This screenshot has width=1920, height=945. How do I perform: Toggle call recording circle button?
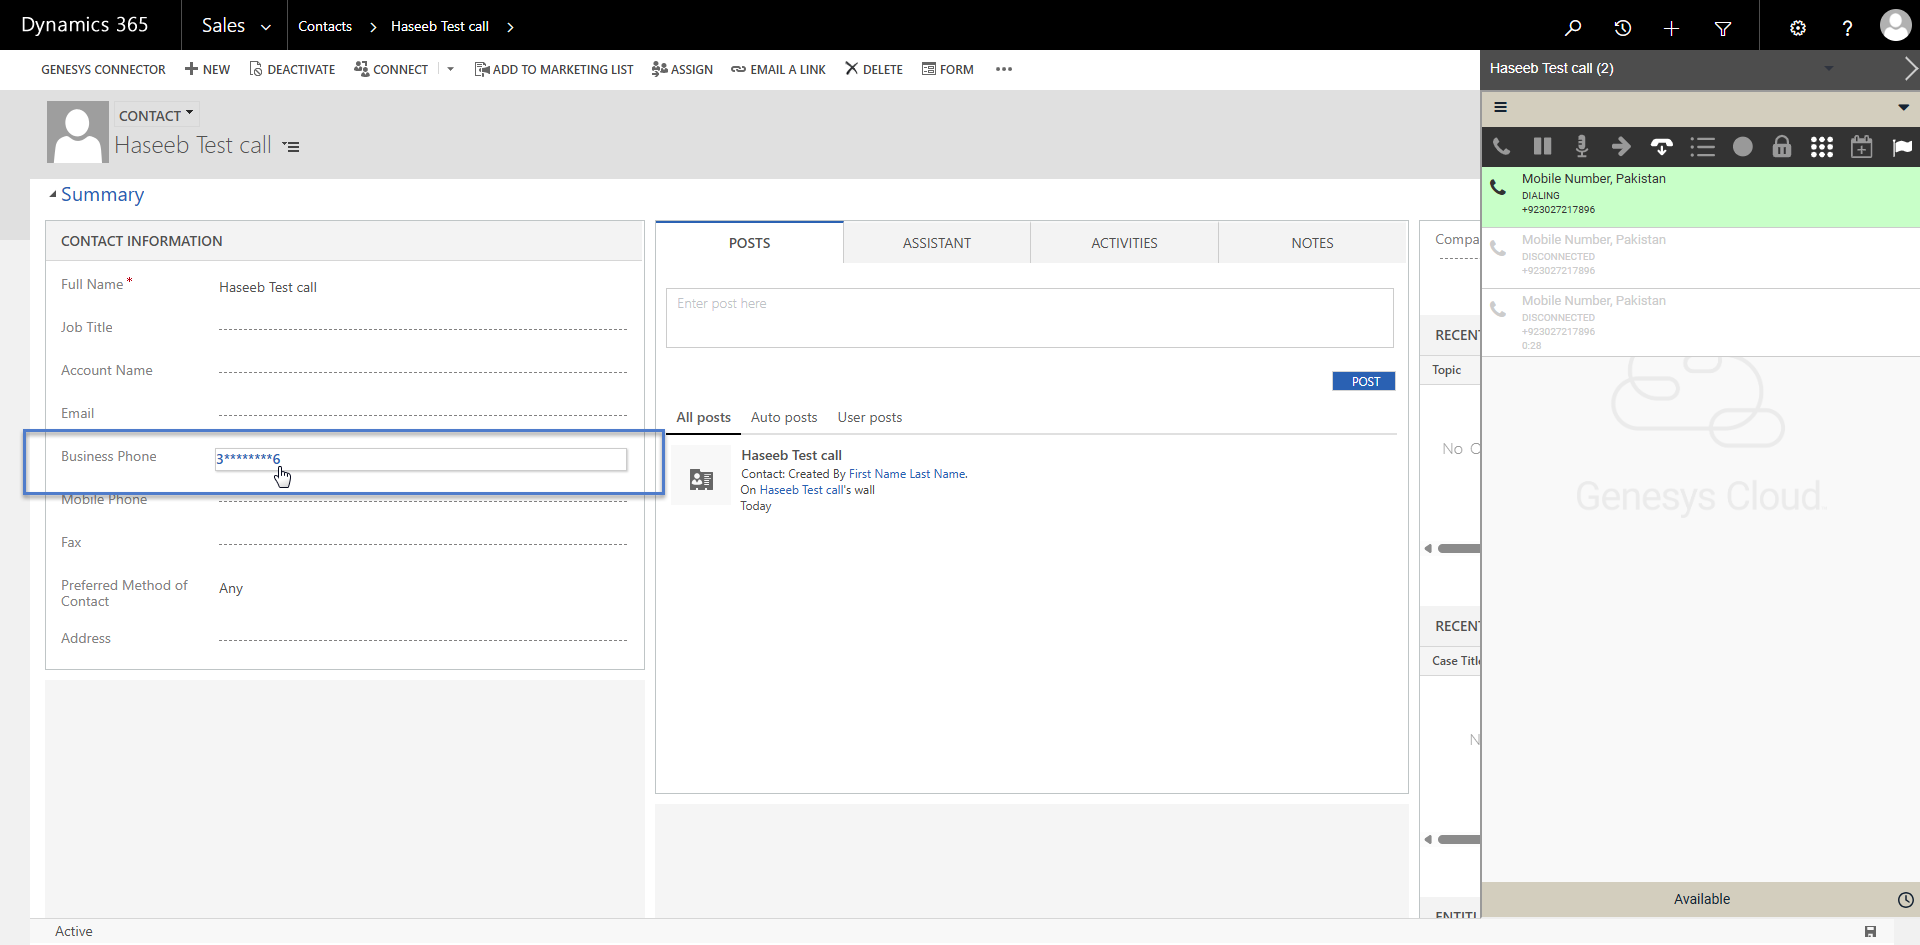point(1742,147)
